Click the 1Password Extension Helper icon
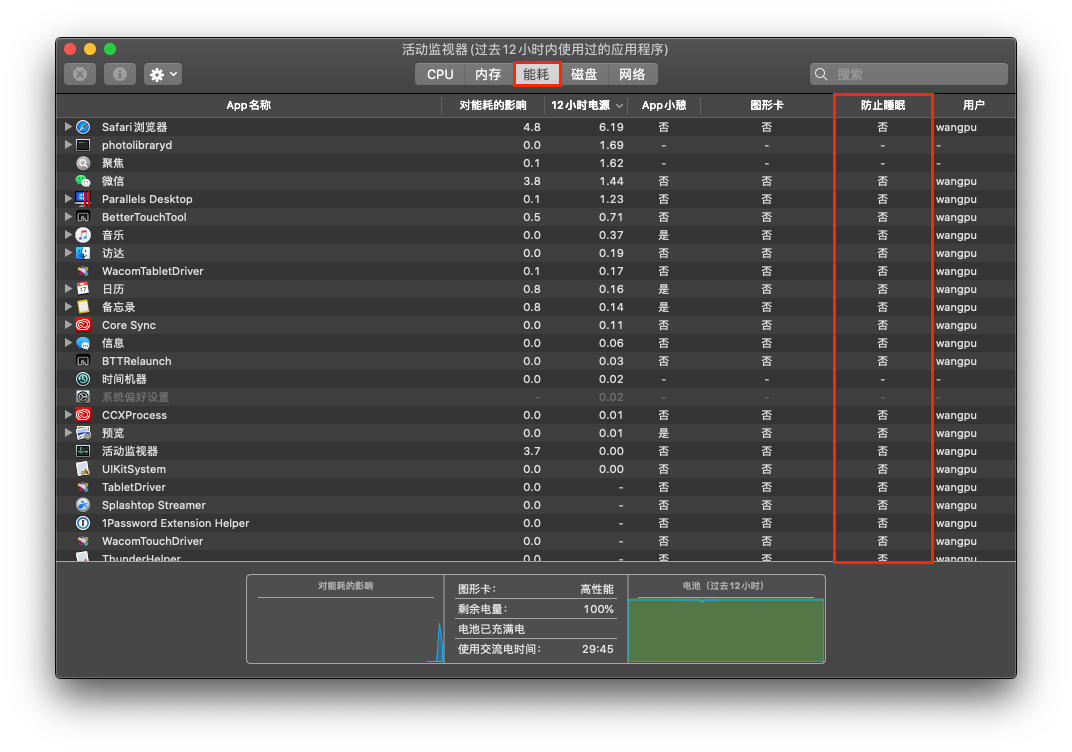 click(x=84, y=523)
